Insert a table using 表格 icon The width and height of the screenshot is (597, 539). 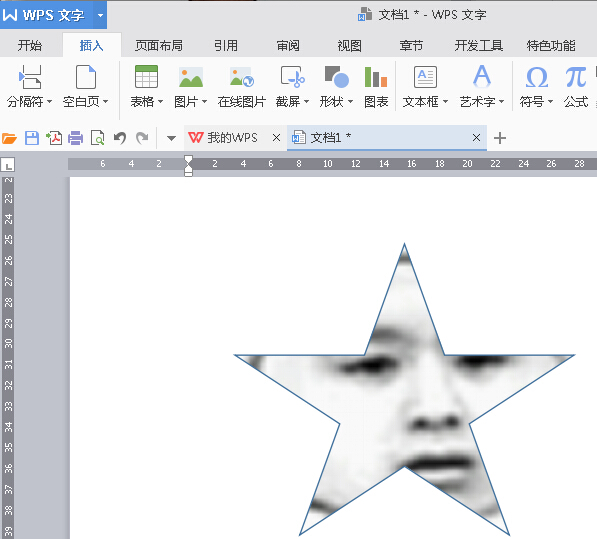(147, 77)
